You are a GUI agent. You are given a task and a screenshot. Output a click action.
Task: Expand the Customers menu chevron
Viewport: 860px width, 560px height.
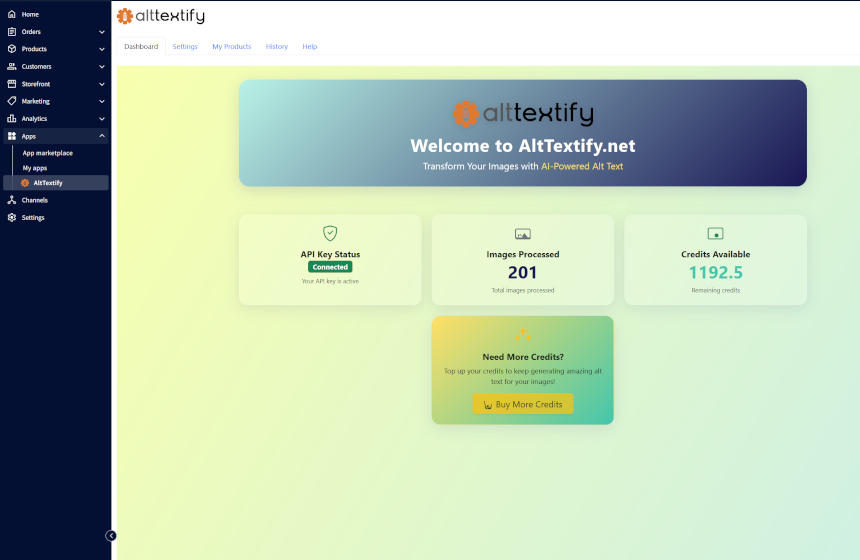(x=102, y=66)
